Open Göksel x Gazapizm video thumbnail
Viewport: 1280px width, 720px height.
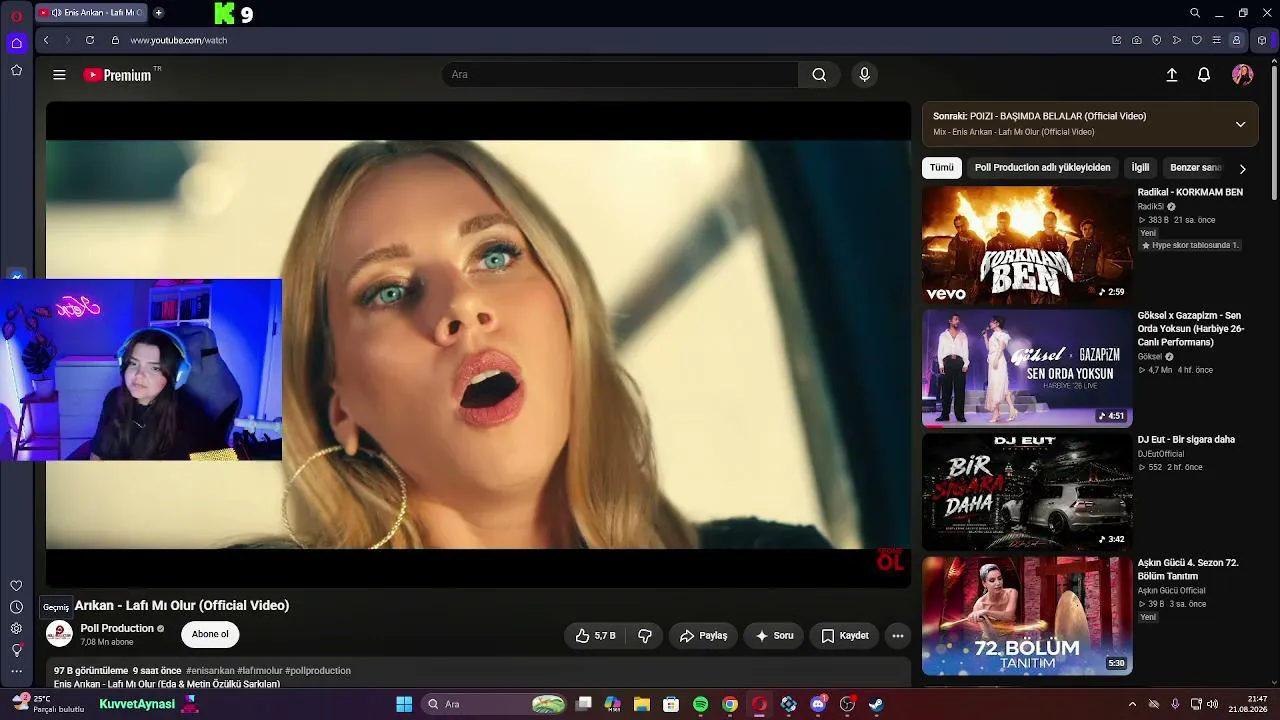(x=1027, y=368)
